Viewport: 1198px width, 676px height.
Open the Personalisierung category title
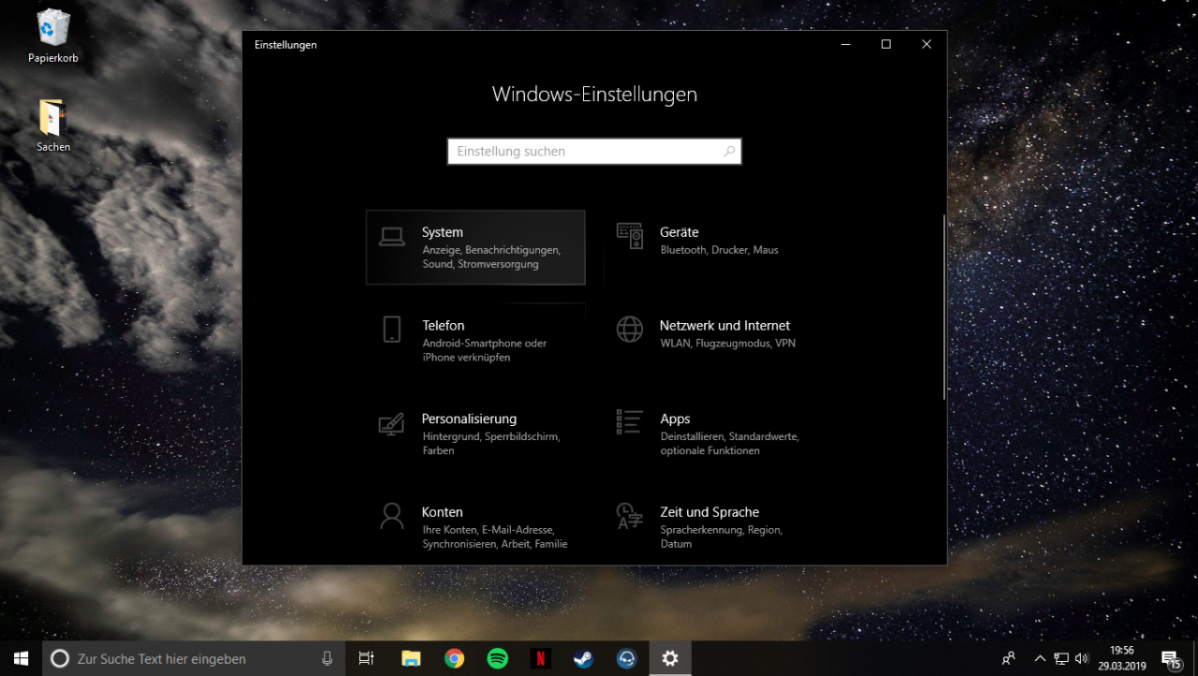pyautogui.click(x=469, y=419)
